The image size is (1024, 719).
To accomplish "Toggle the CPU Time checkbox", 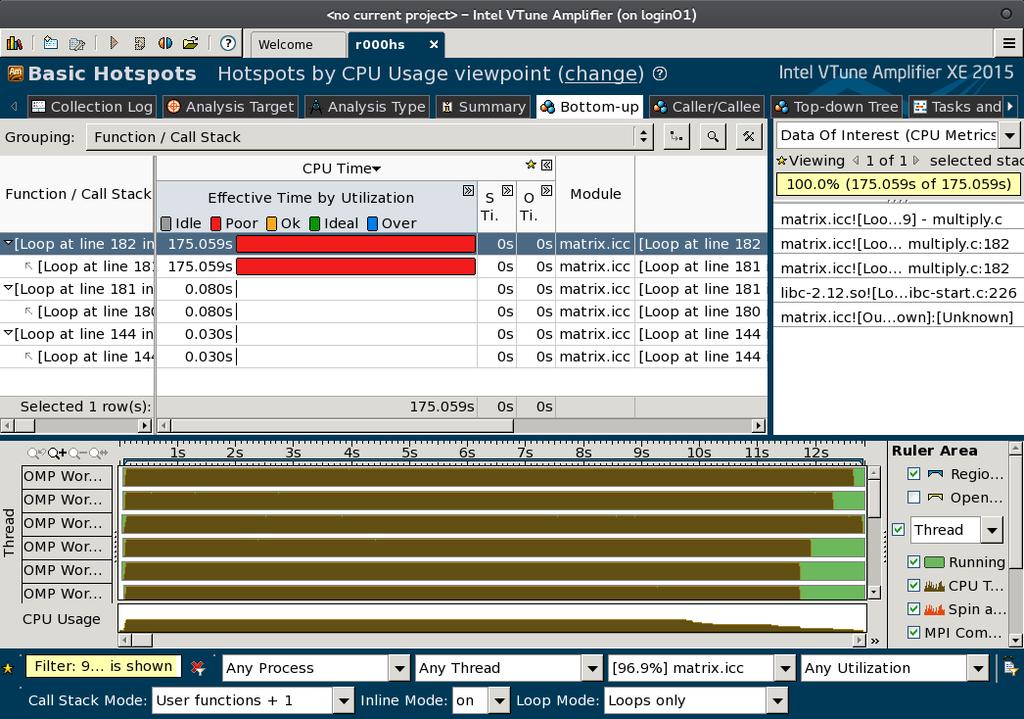I will click(x=914, y=585).
